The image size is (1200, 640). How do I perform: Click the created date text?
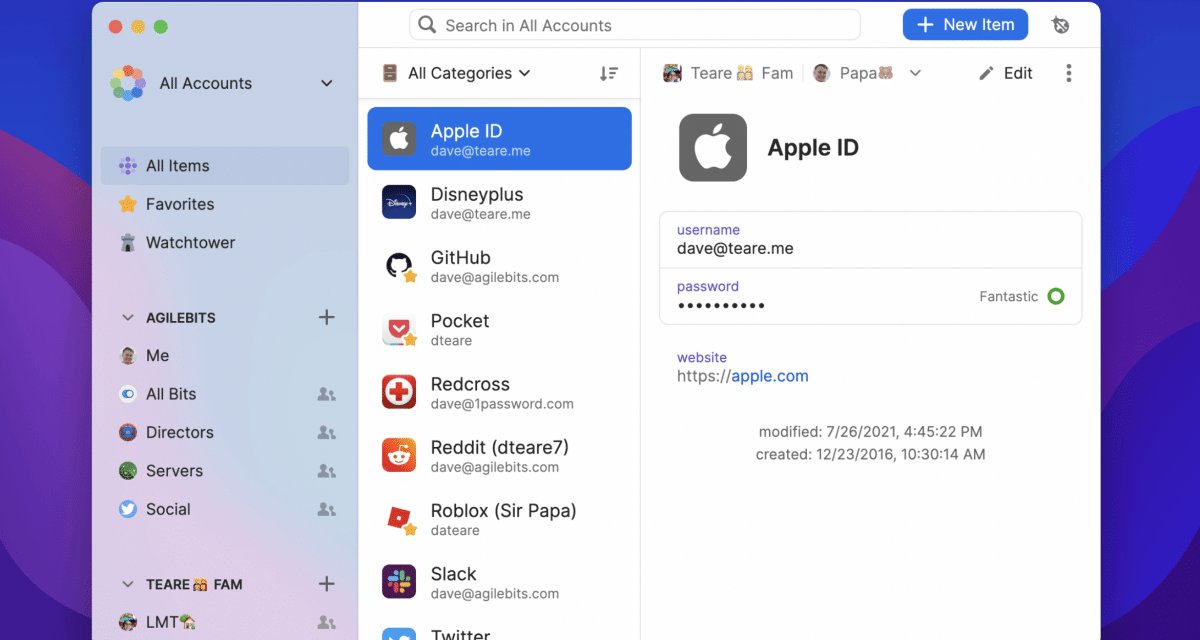[870, 454]
